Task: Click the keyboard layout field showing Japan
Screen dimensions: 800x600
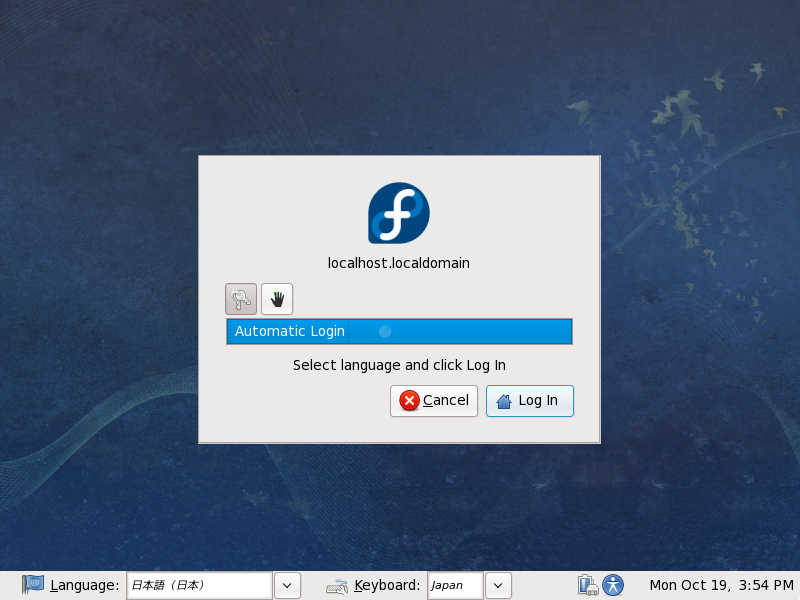Action: (454, 585)
